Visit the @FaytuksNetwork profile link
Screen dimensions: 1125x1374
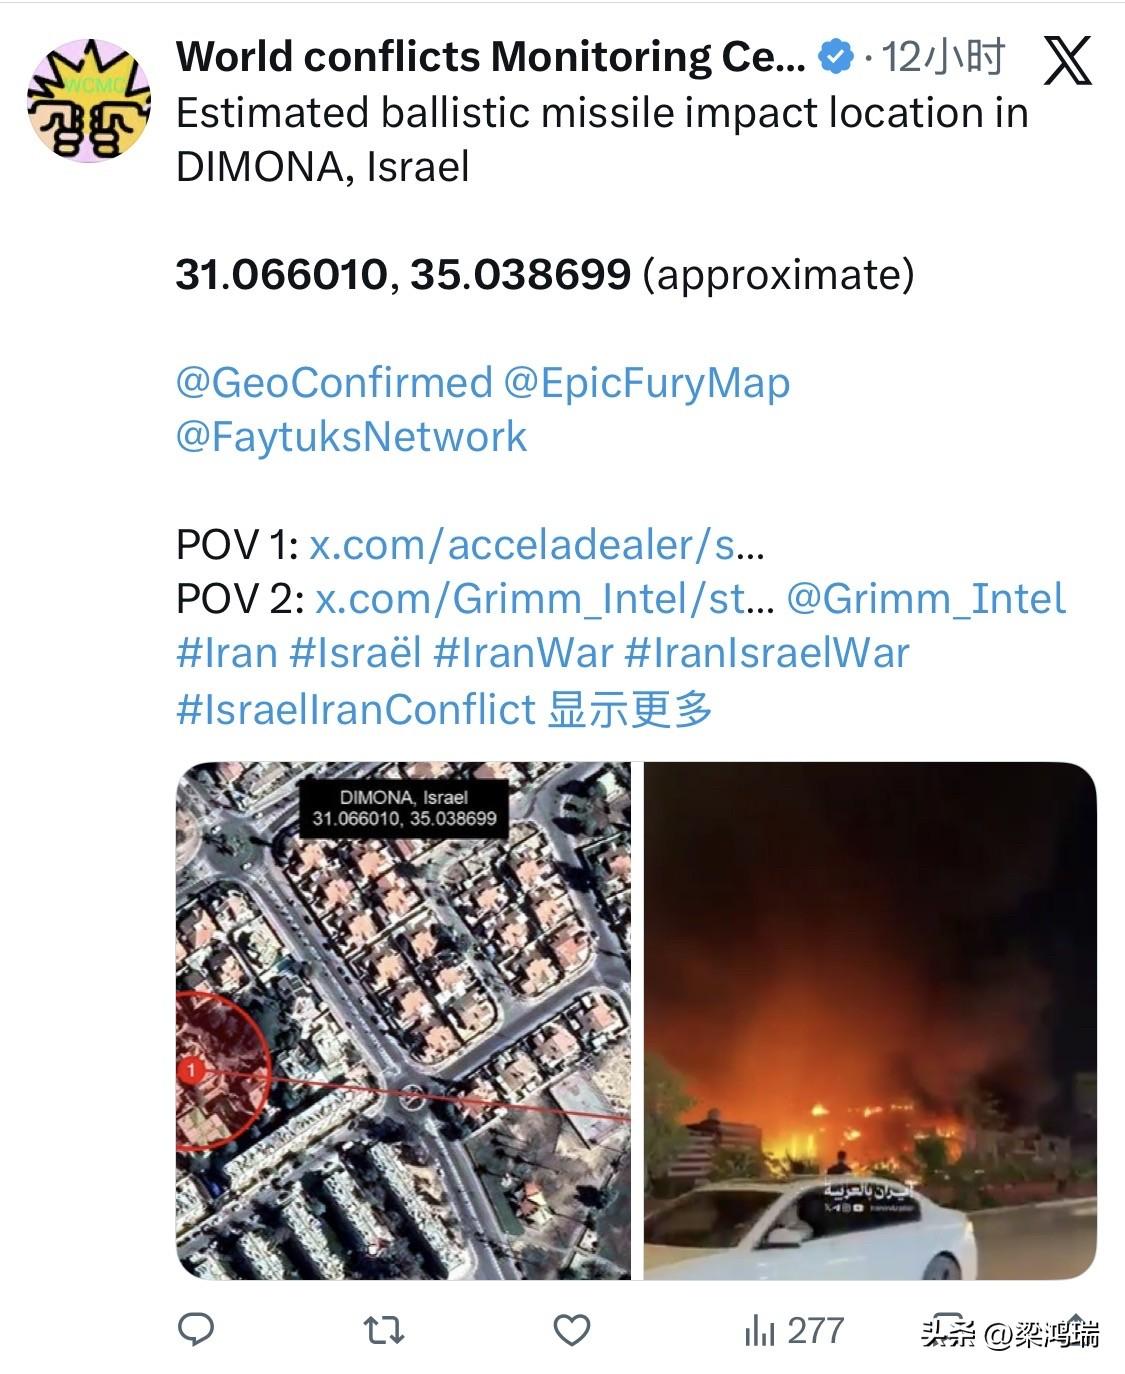pyautogui.click(x=351, y=437)
